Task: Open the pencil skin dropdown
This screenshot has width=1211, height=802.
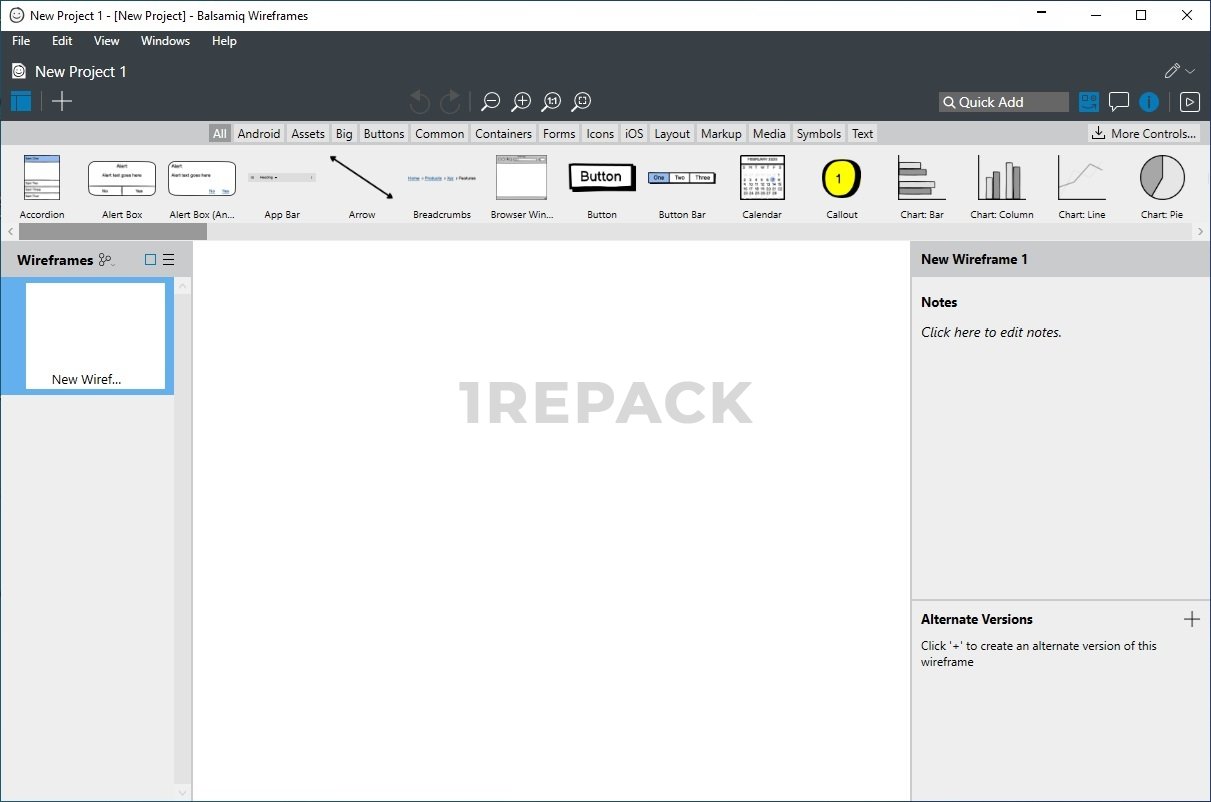Action: point(1180,71)
